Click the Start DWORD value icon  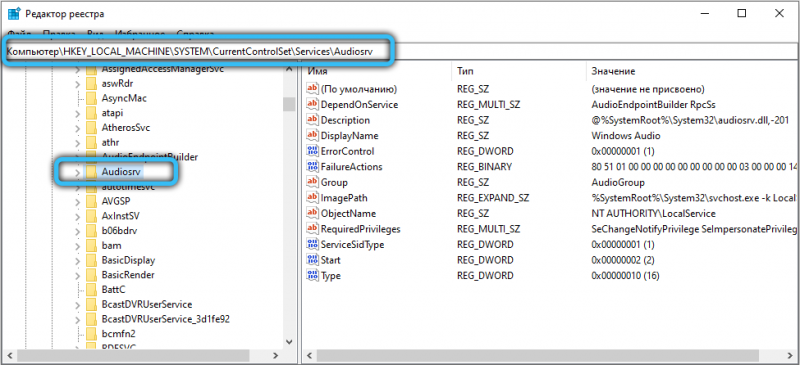point(312,260)
